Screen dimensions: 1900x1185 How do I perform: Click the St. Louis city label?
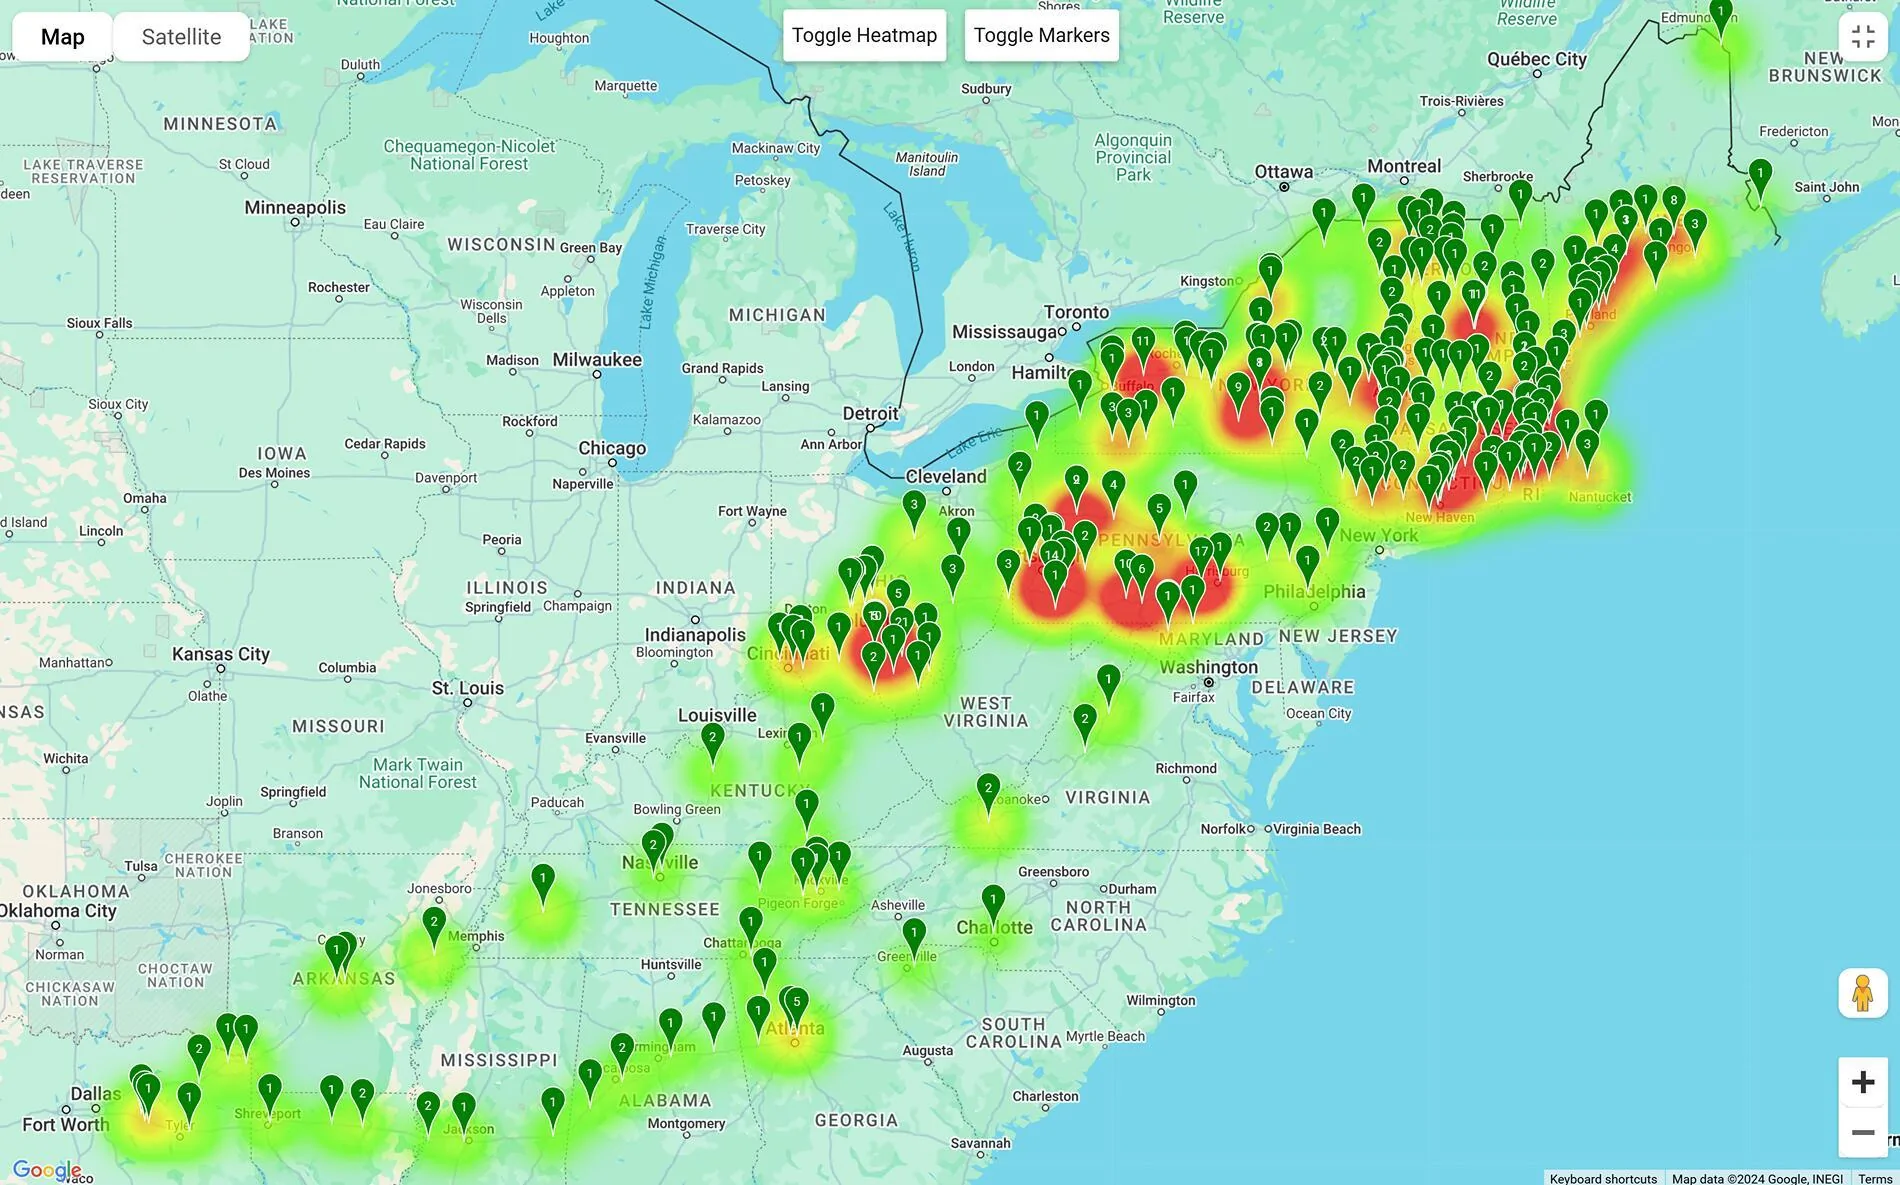[x=468, y=688]
